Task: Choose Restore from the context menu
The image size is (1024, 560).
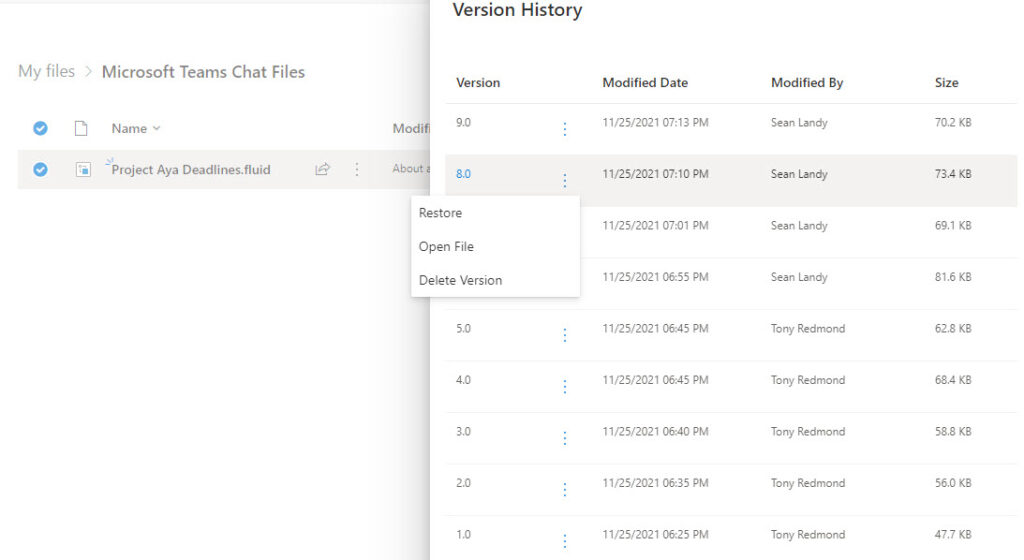Action: tap(440, 213)
